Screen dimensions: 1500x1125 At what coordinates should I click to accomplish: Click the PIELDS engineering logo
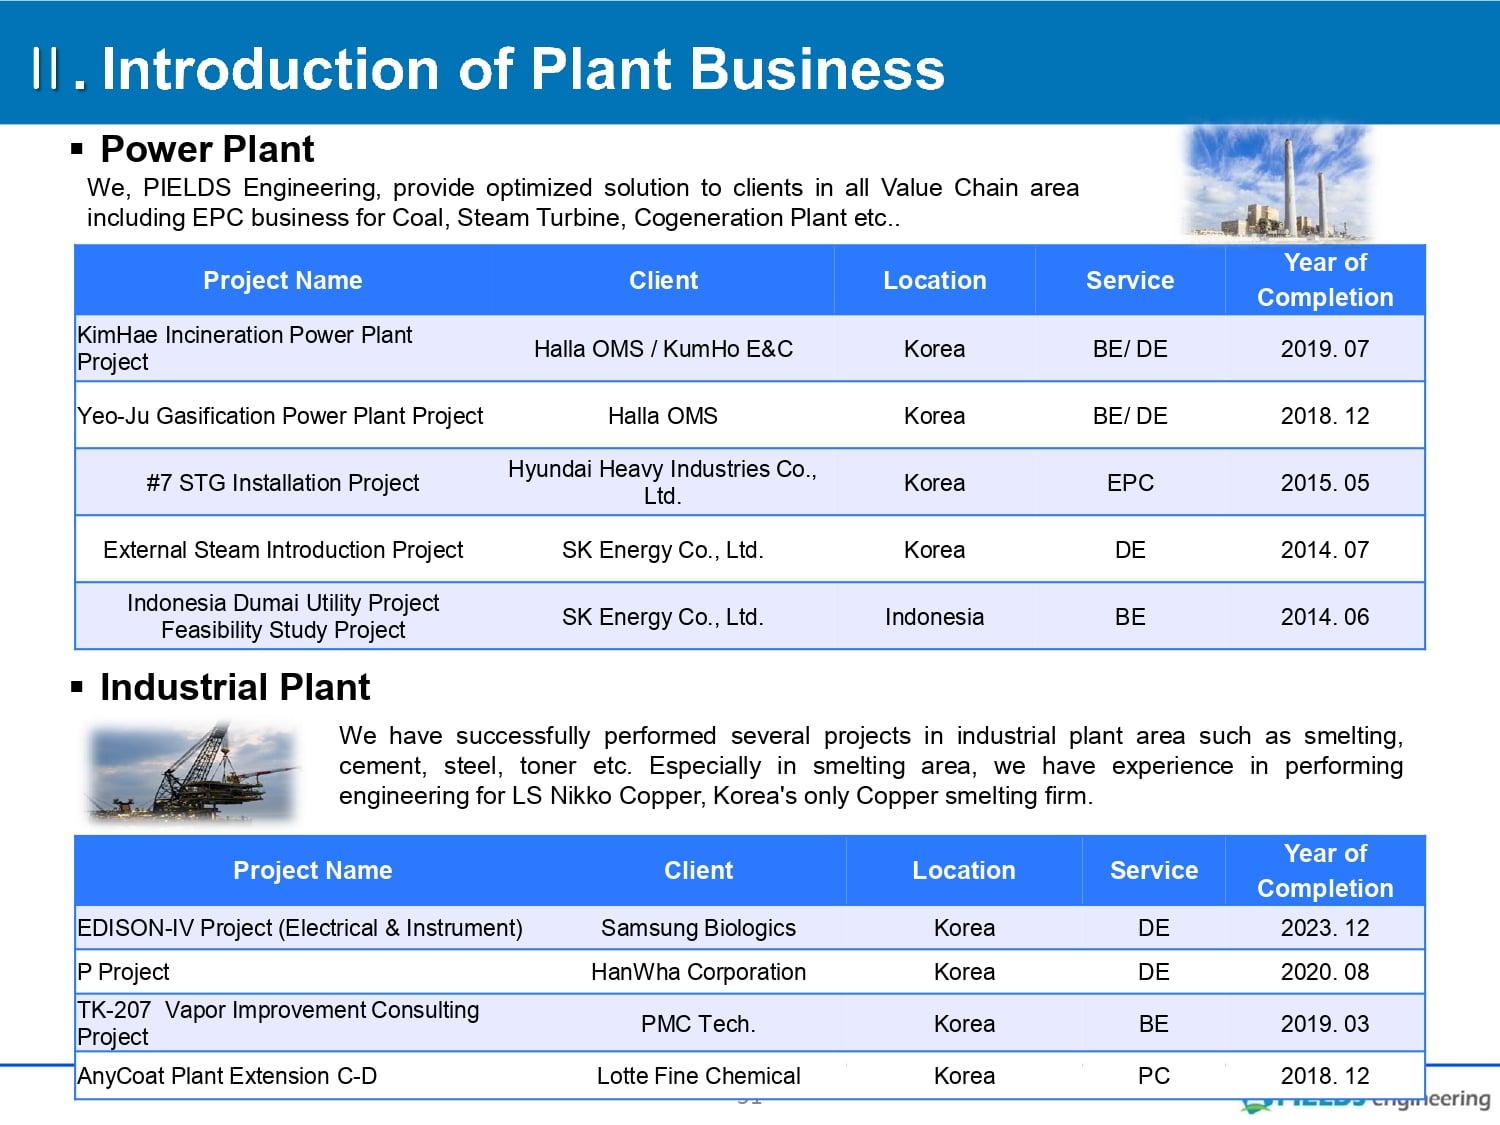1365,1102
